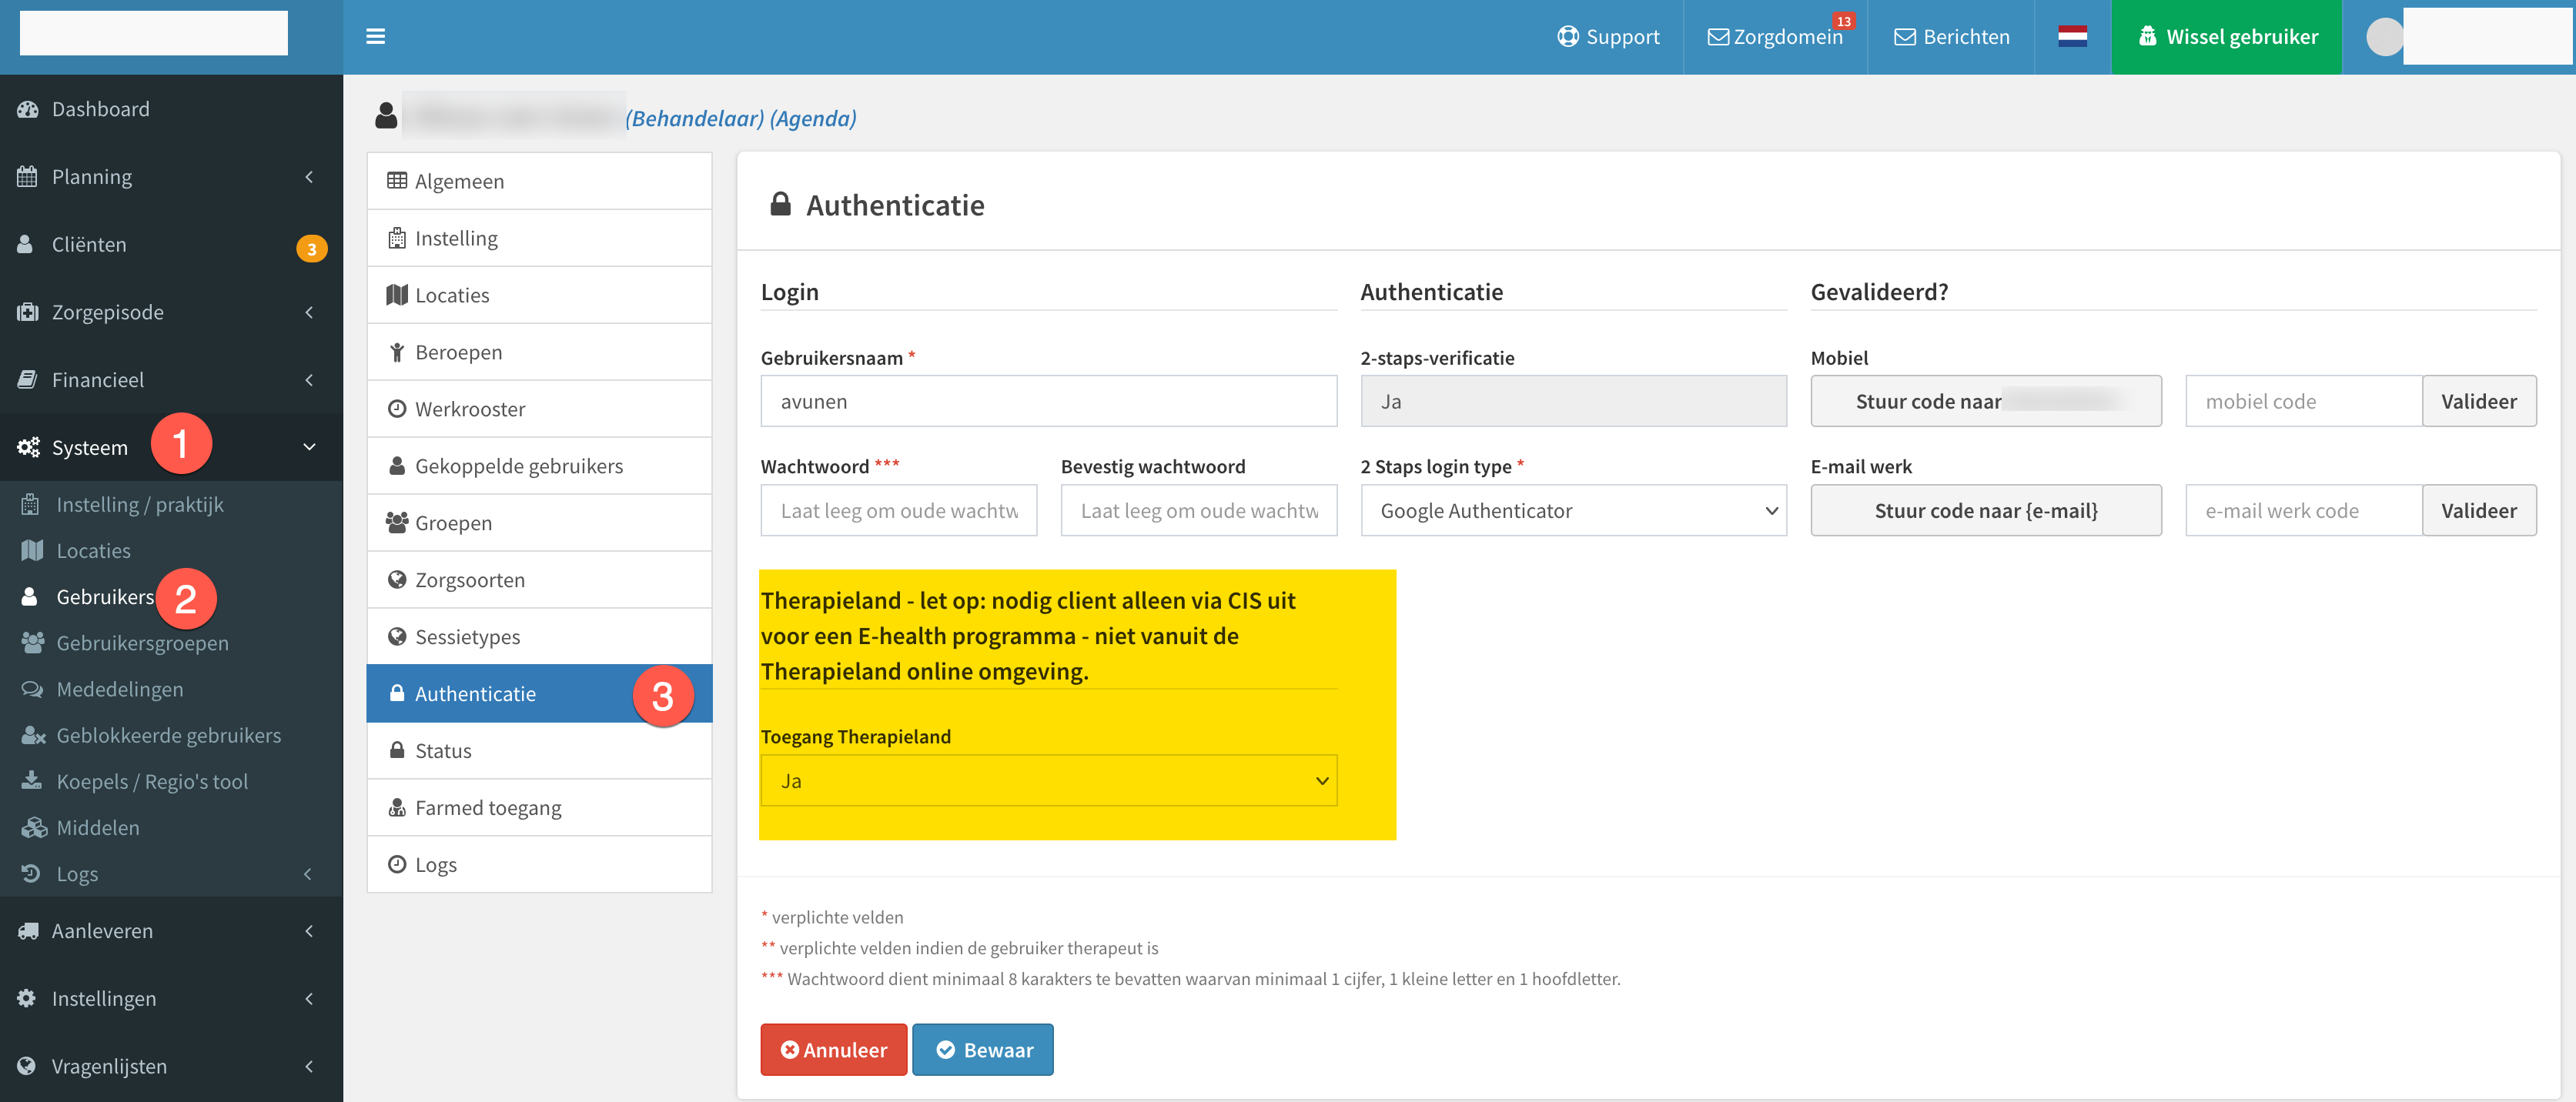The height and width of the screenshot is (1102, 2576).
Task: Open the Sessietypes tab
Action: [539, 637]
